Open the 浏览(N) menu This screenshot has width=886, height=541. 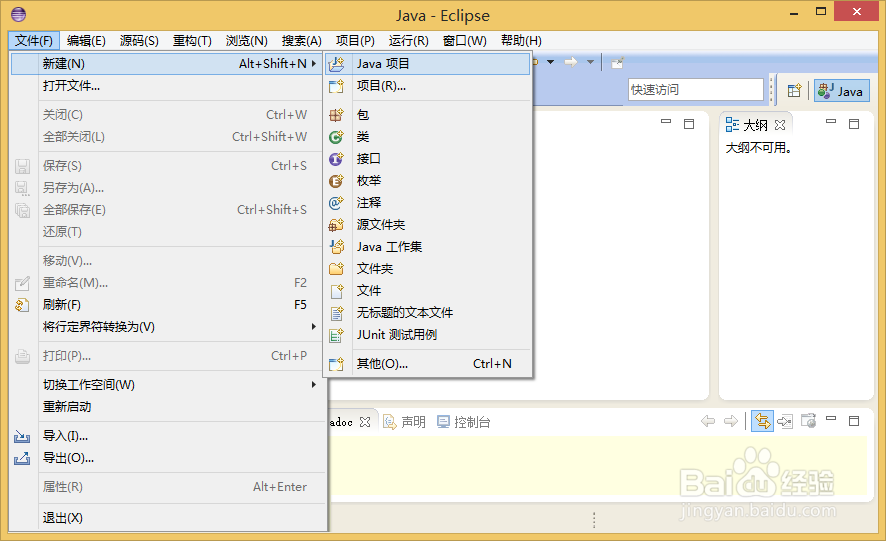(x=246, y=41)
